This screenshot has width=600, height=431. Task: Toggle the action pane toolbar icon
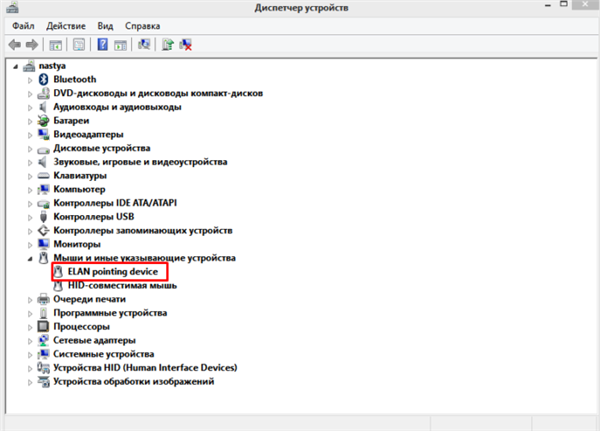[x=120, y=45]
